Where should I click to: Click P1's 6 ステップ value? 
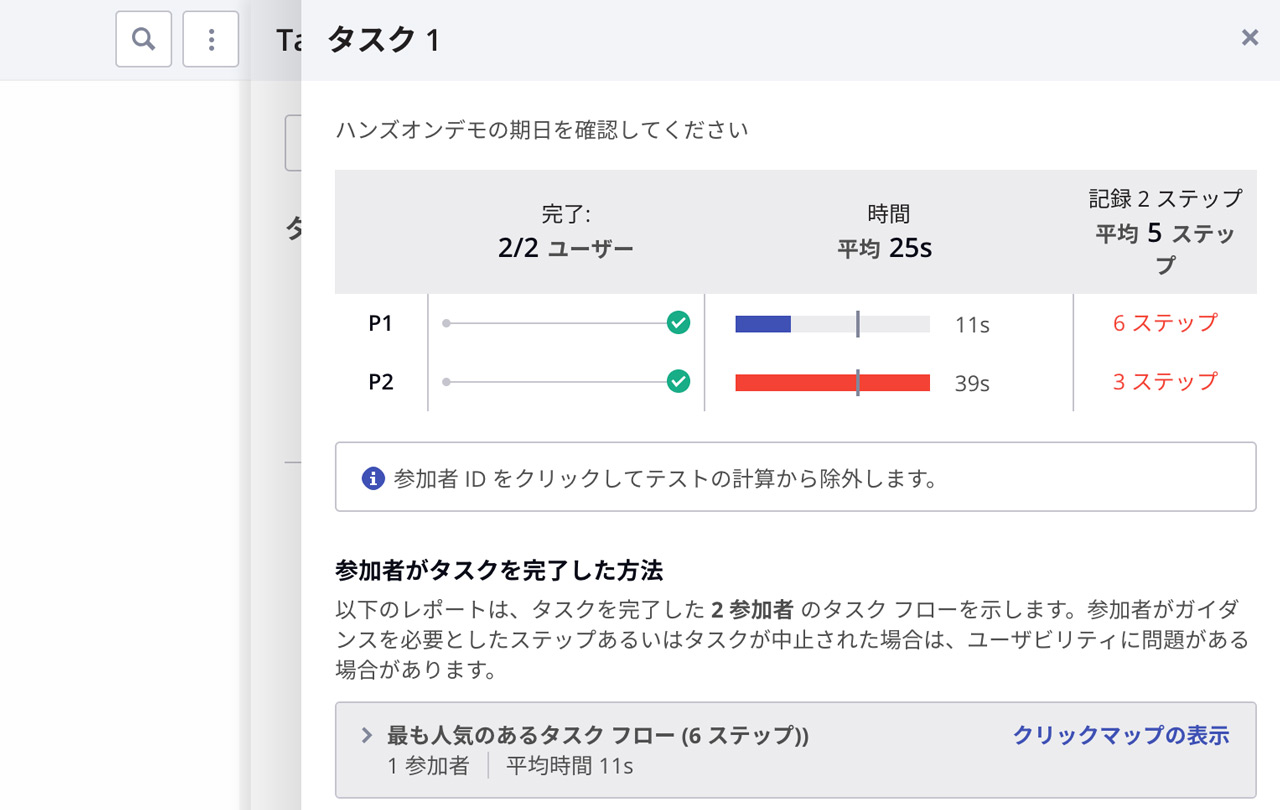[x=1165, y=323]
